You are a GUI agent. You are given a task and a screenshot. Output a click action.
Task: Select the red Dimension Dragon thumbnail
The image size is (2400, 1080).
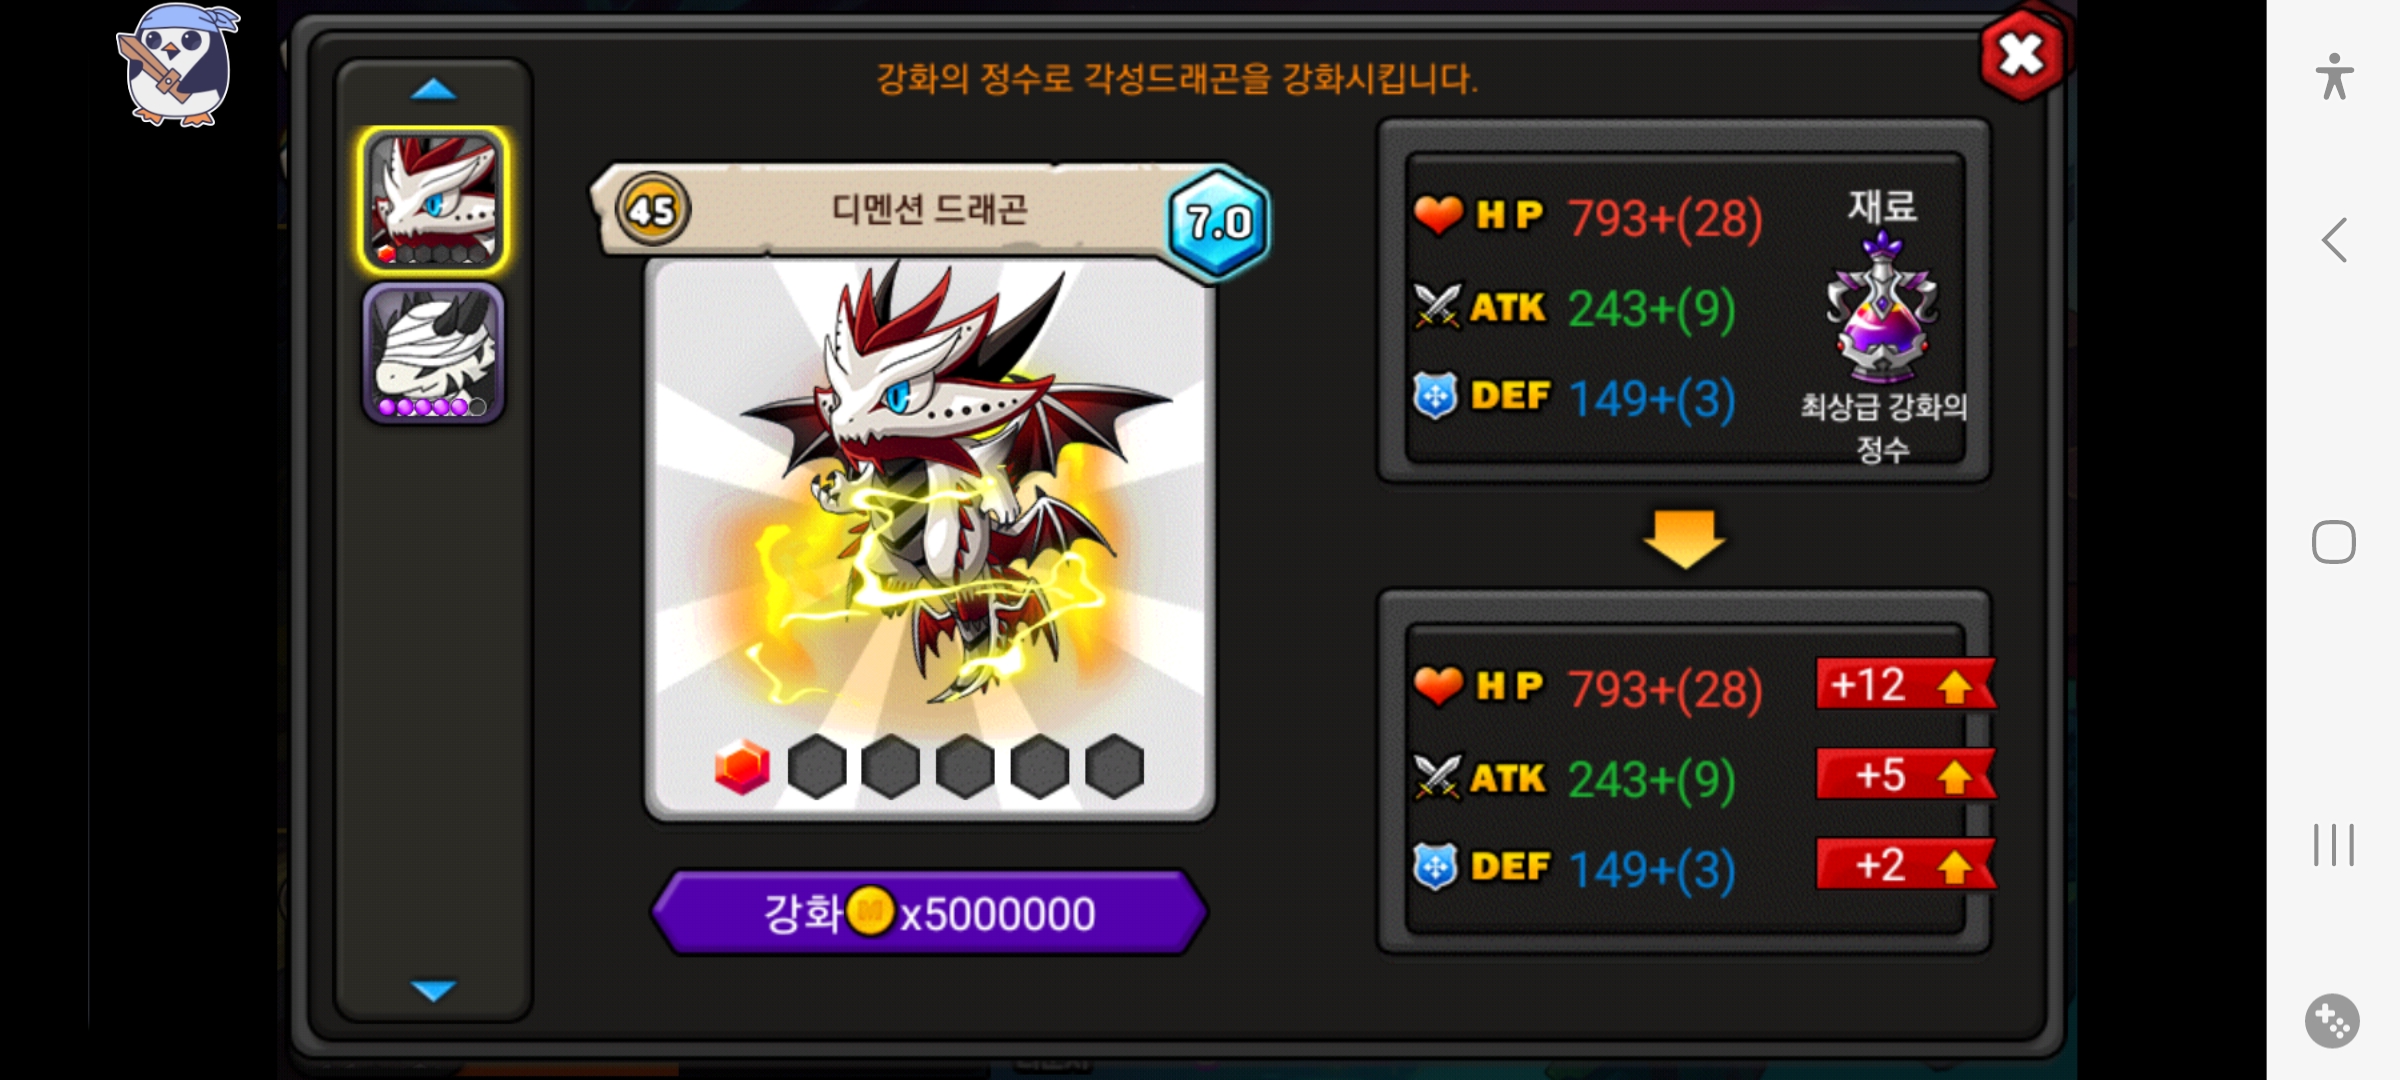click(x=433, y=200)
